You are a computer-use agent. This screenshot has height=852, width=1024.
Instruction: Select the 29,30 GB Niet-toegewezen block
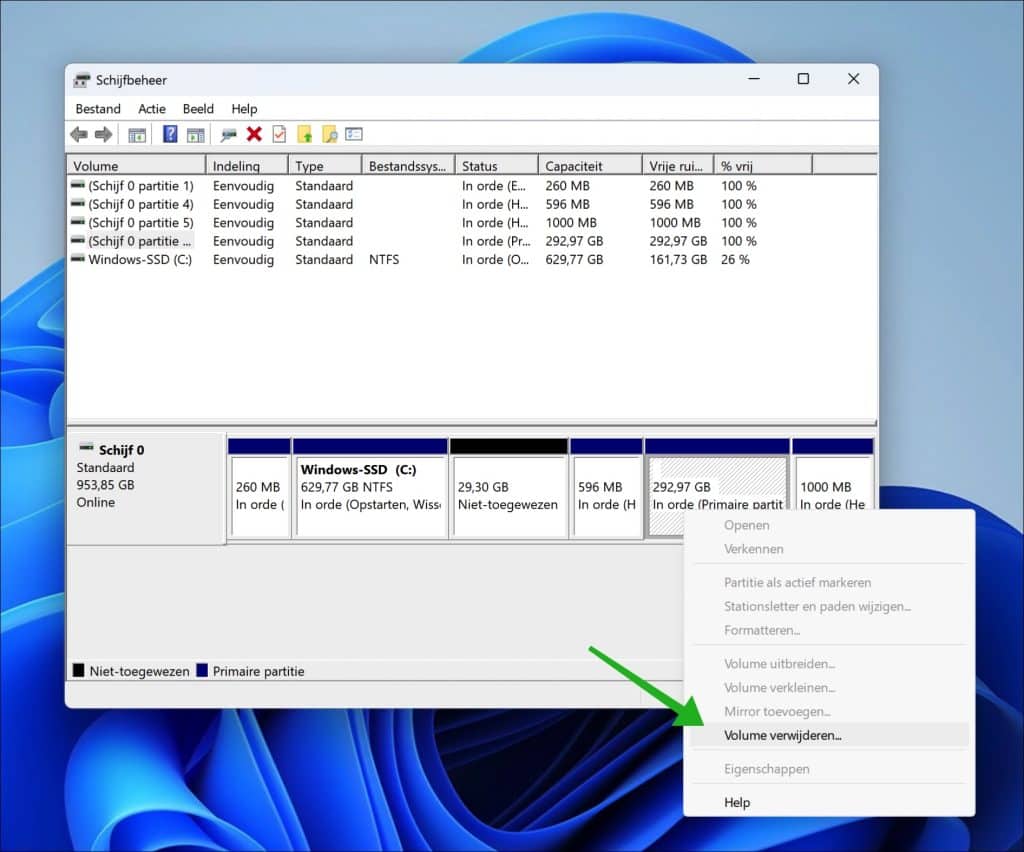click(508, 496)
